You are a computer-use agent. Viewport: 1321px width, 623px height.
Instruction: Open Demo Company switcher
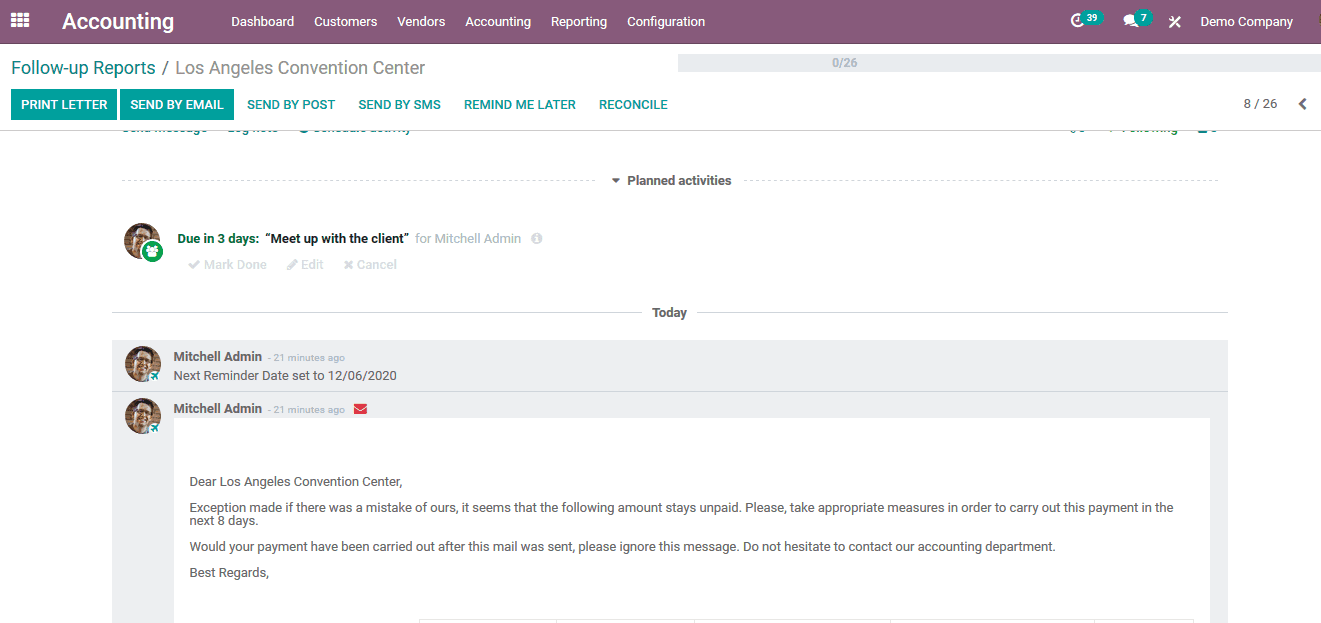[x=1246, y=21]
